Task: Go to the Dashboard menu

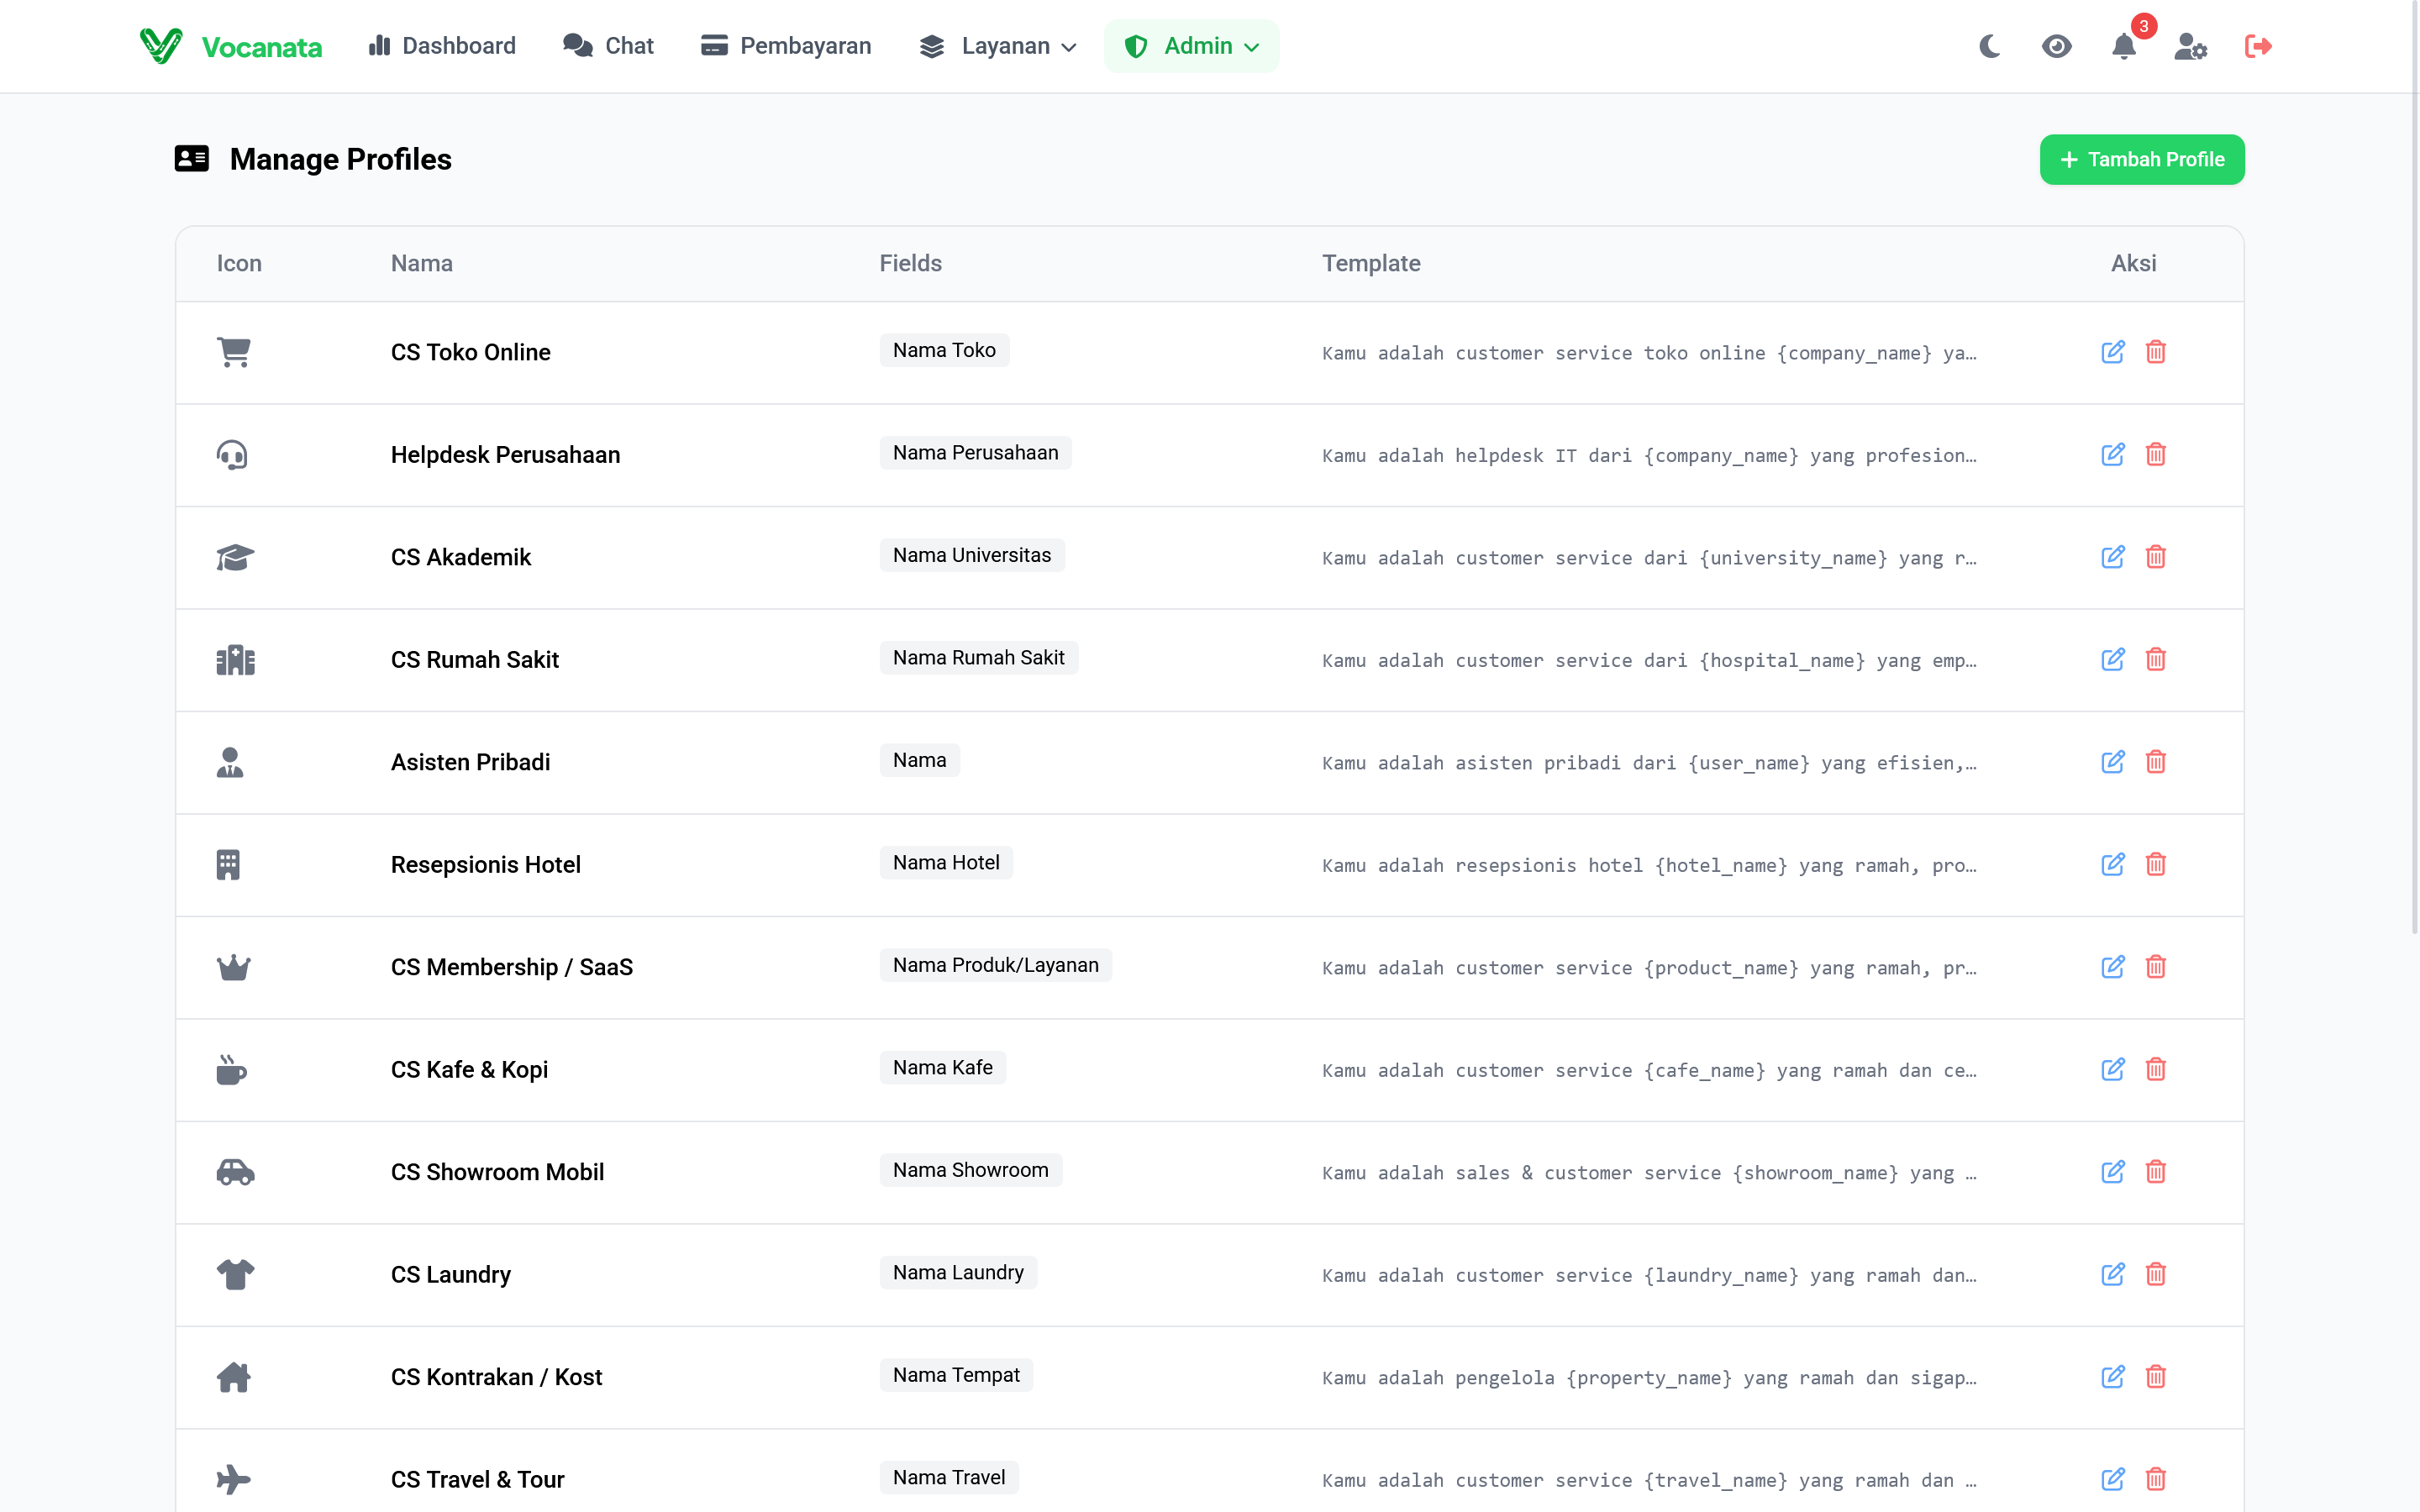Action: coord(442,46)
